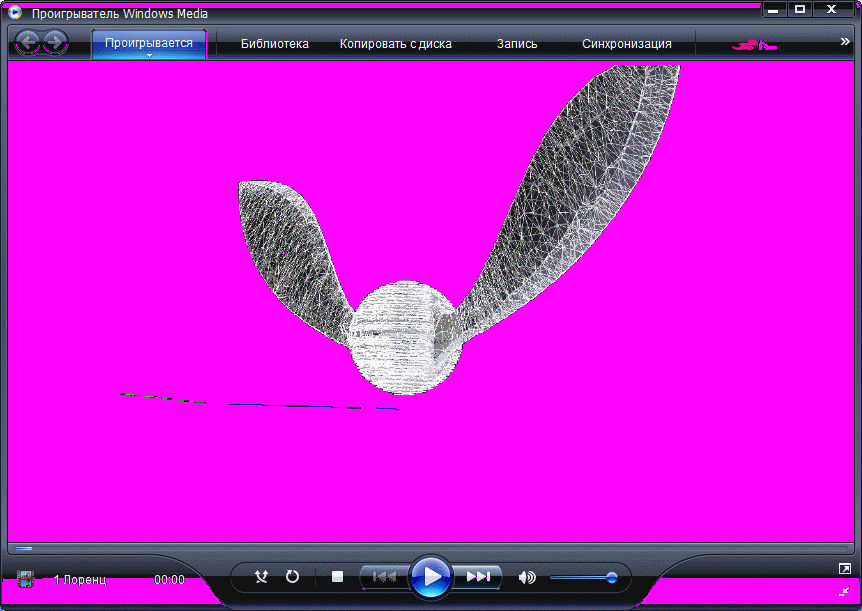Open the Проигрывается tab
Screen dimensions: 862x611
coord(148,43)
